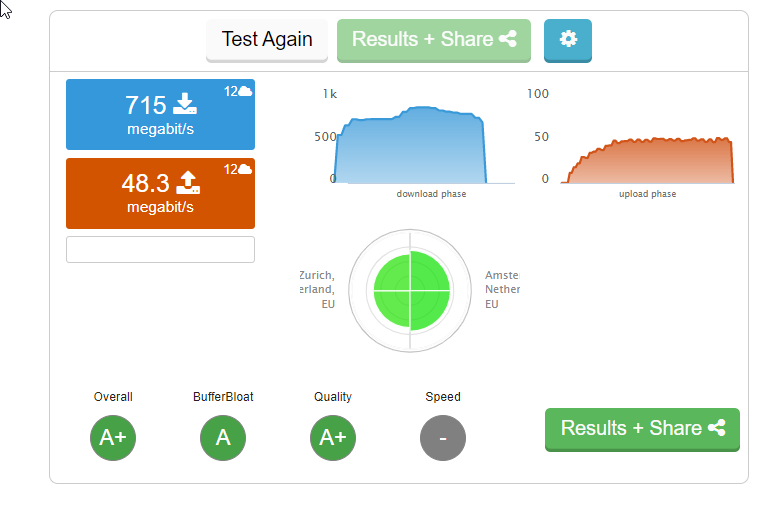The width and height of the screenshot is (782, 530).
Task: Click the download arrow icon beside 715
Action: (x=185, y=103)
